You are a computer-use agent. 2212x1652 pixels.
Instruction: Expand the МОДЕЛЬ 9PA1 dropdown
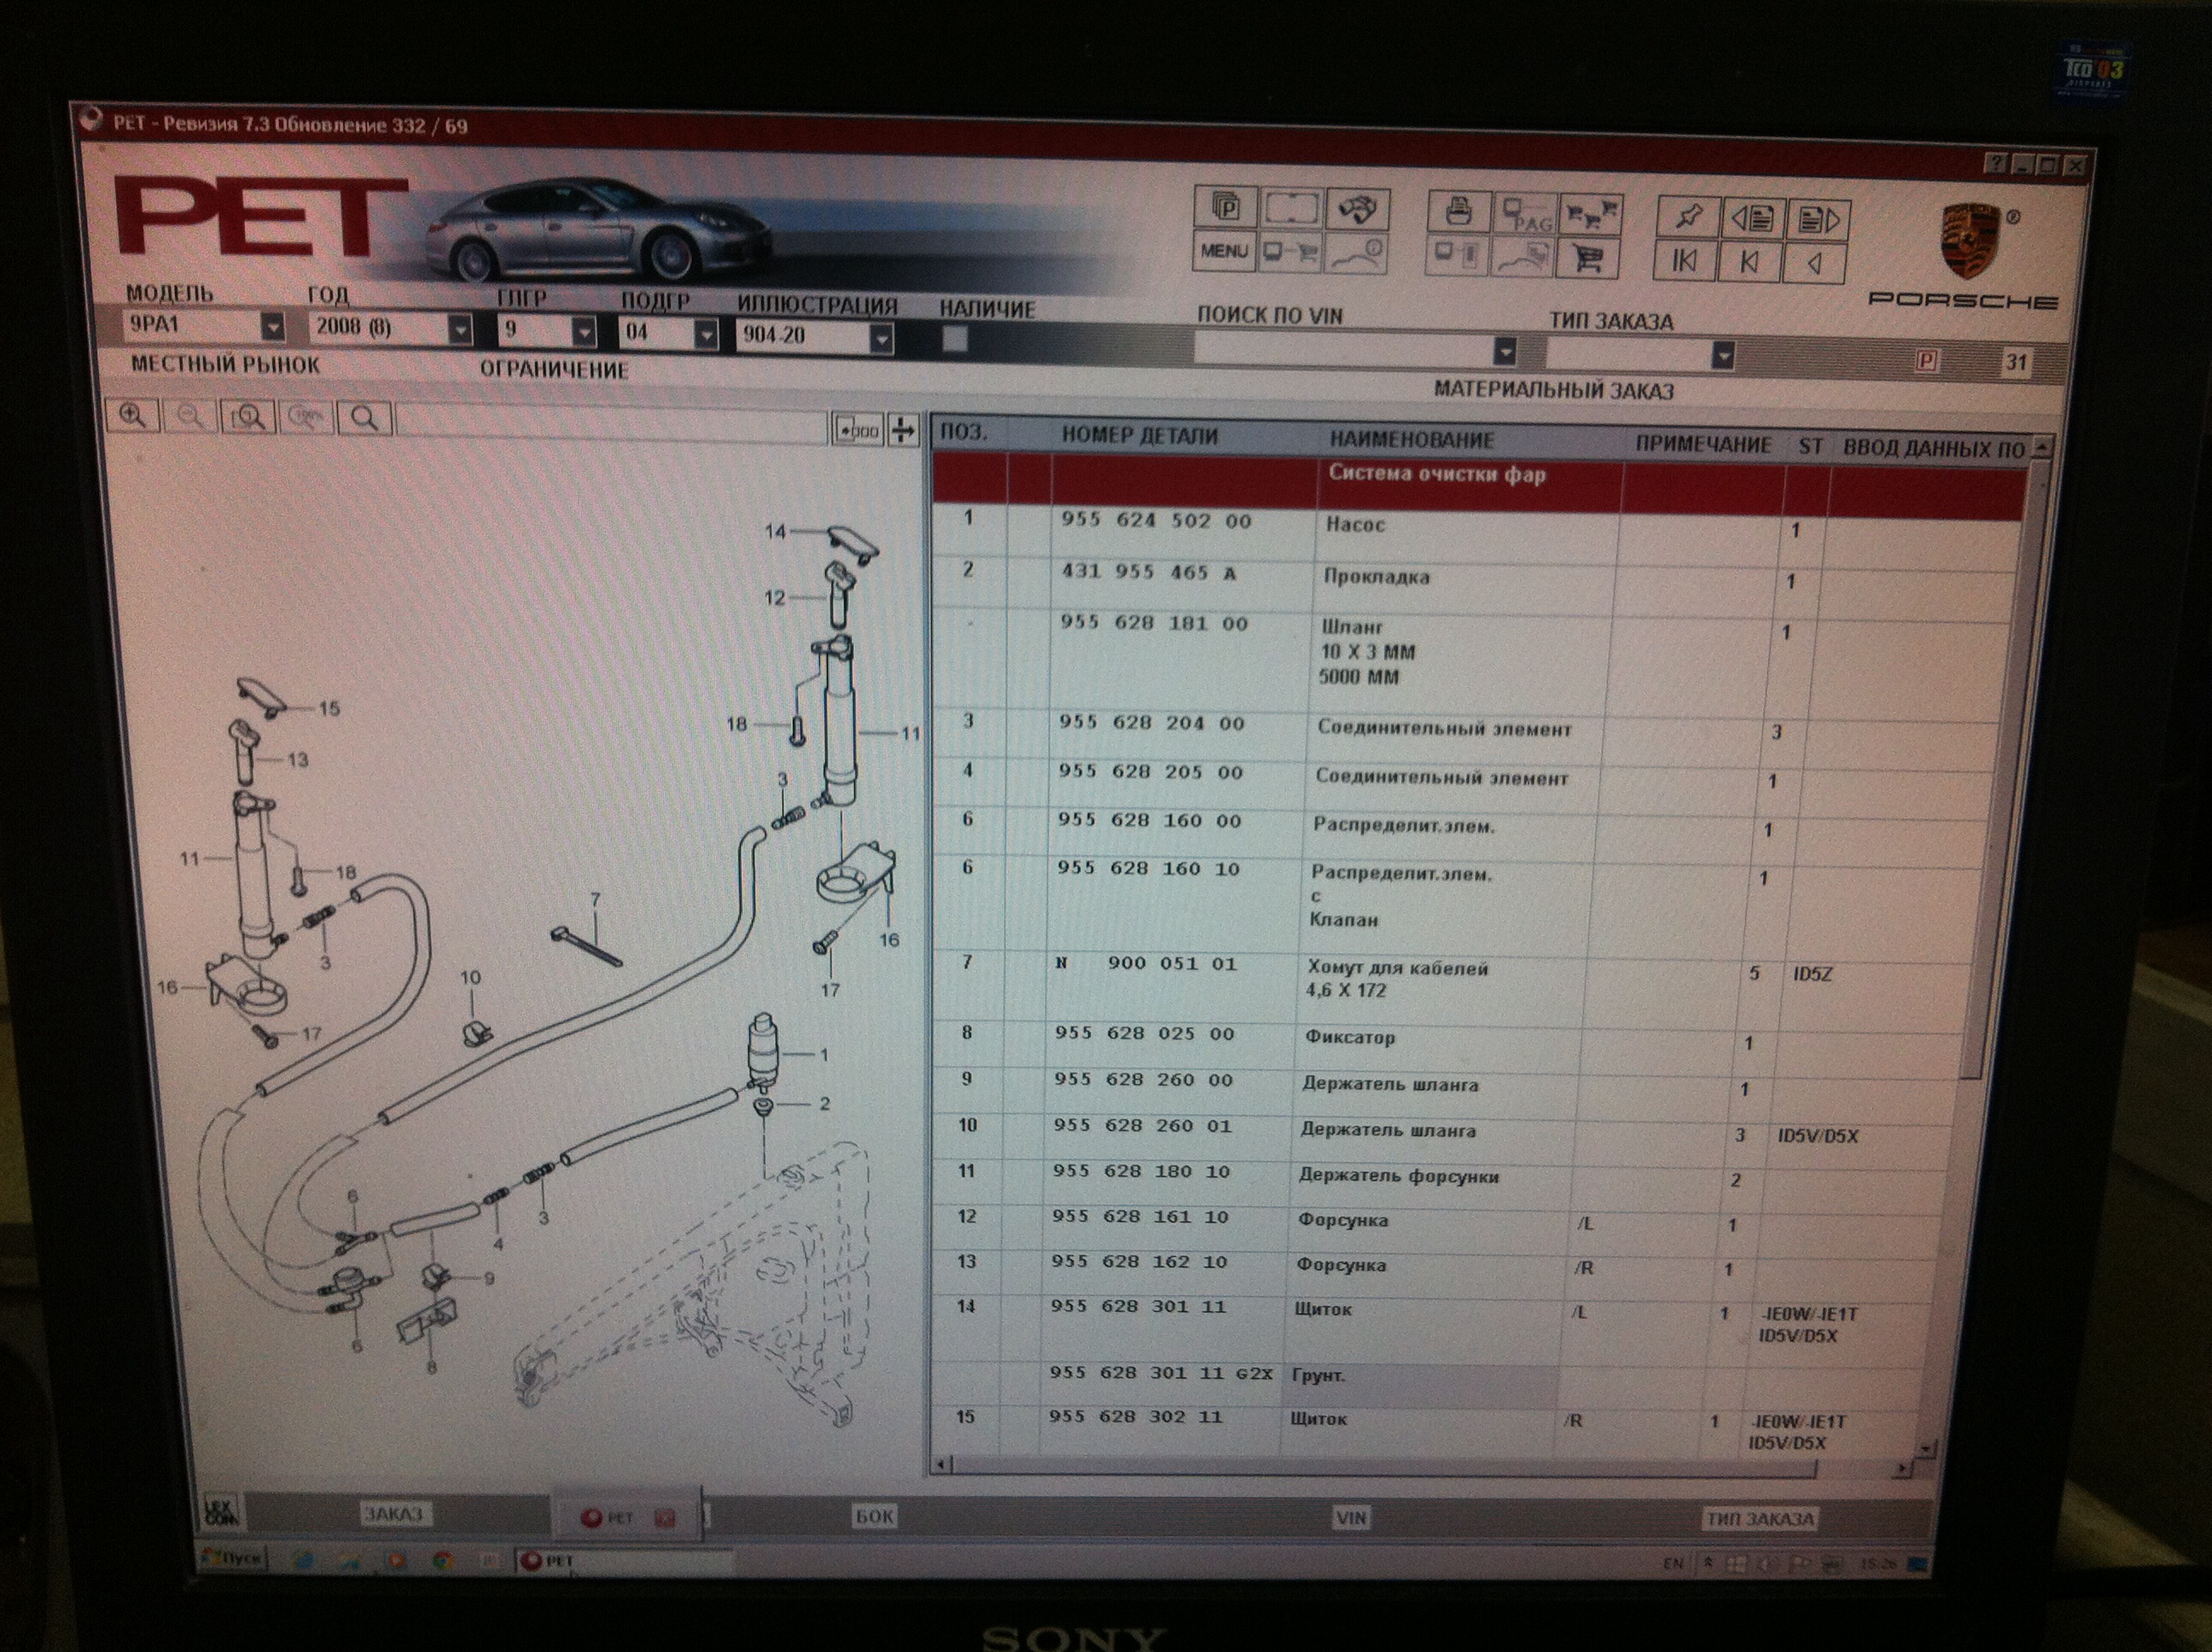(271, 326)
